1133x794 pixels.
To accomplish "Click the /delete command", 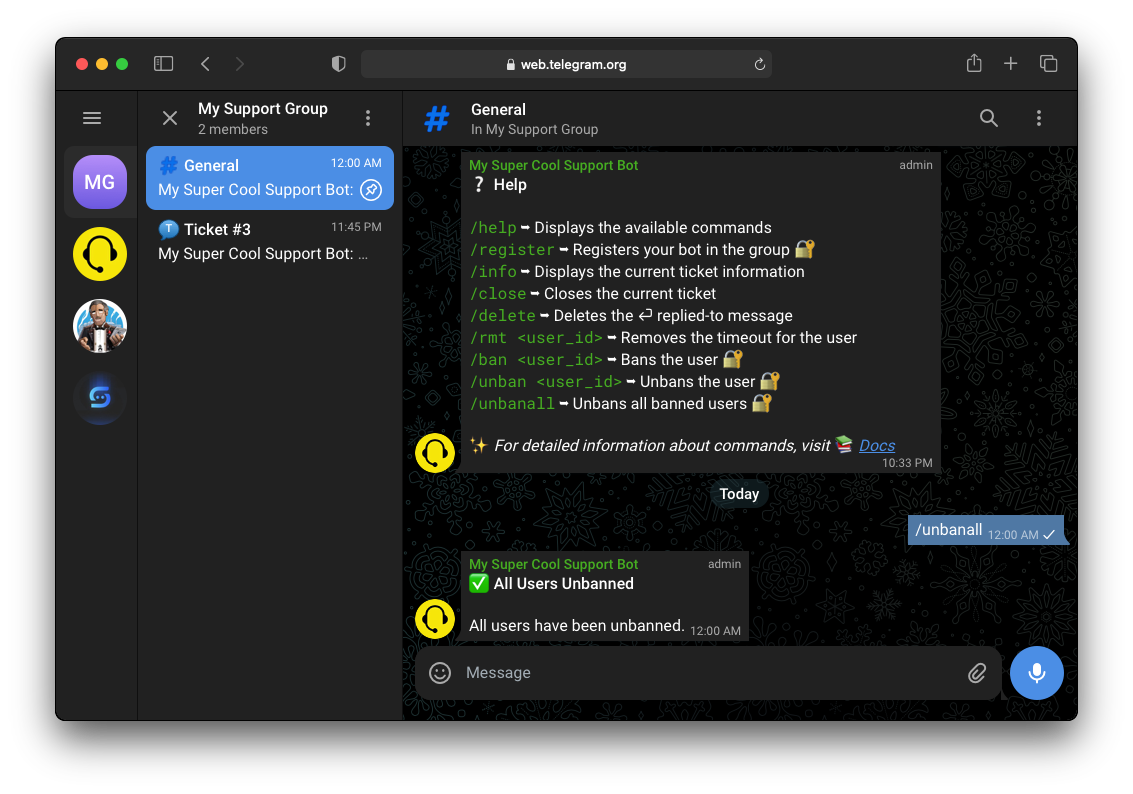I will tap(503, 316).
